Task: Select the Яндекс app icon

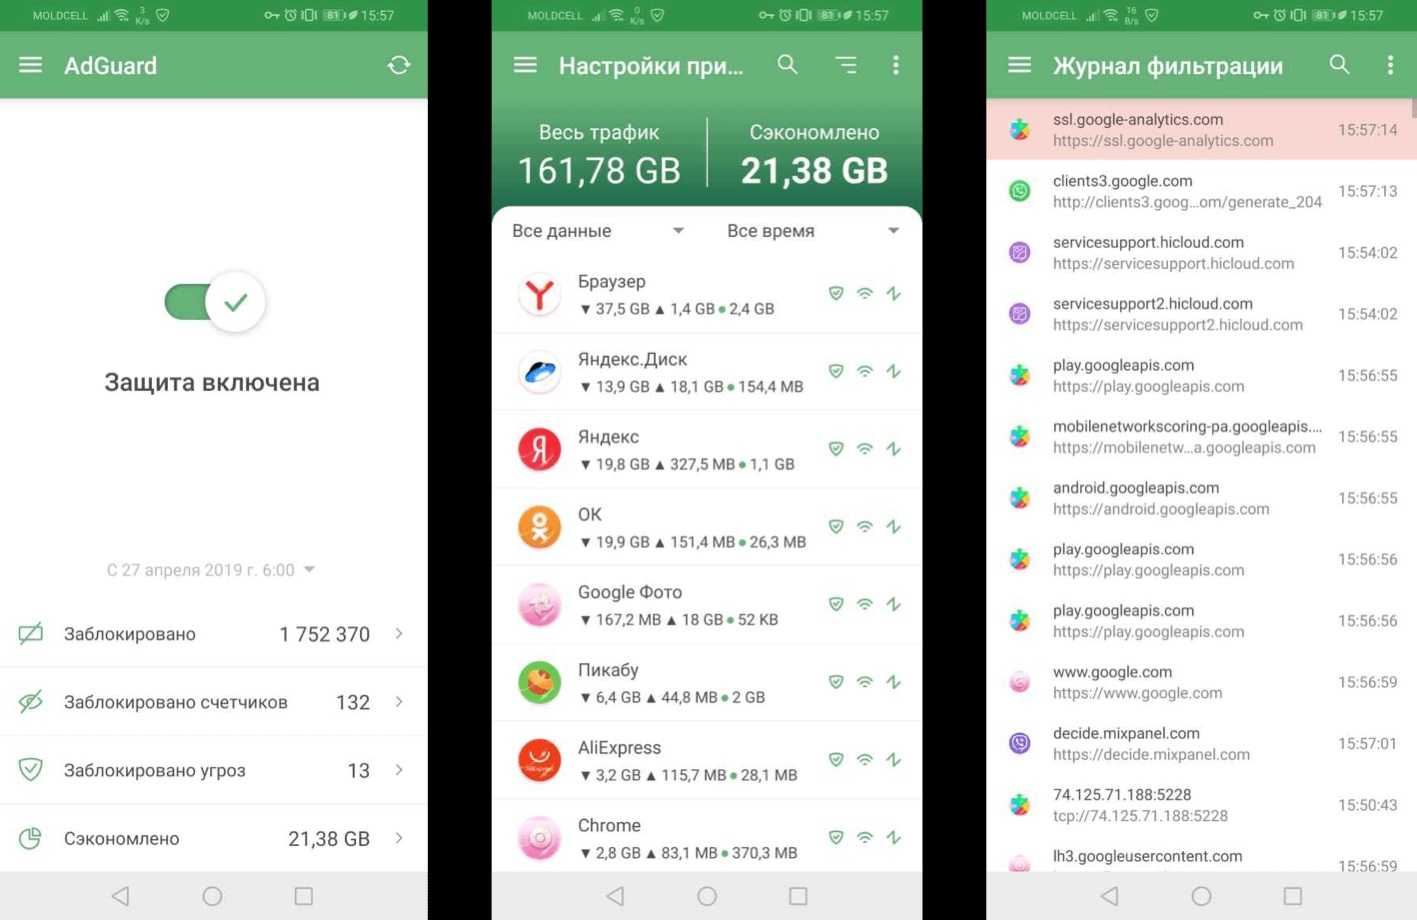Action: pos(540,449)
